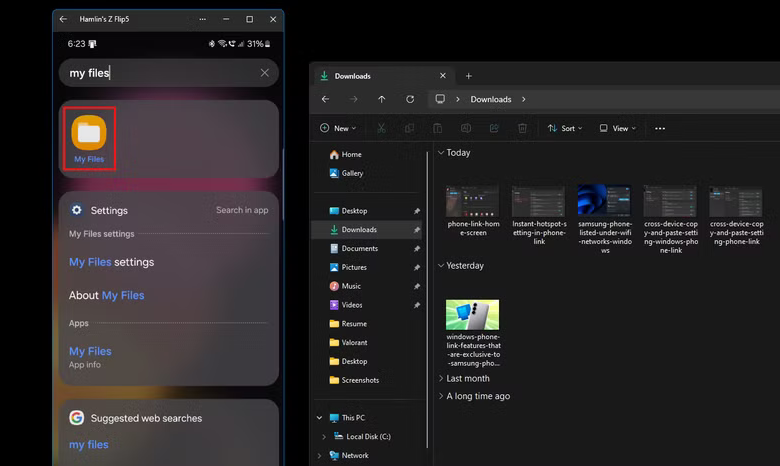Select the phone-link-home-screen thumbnail

(473, 203)
